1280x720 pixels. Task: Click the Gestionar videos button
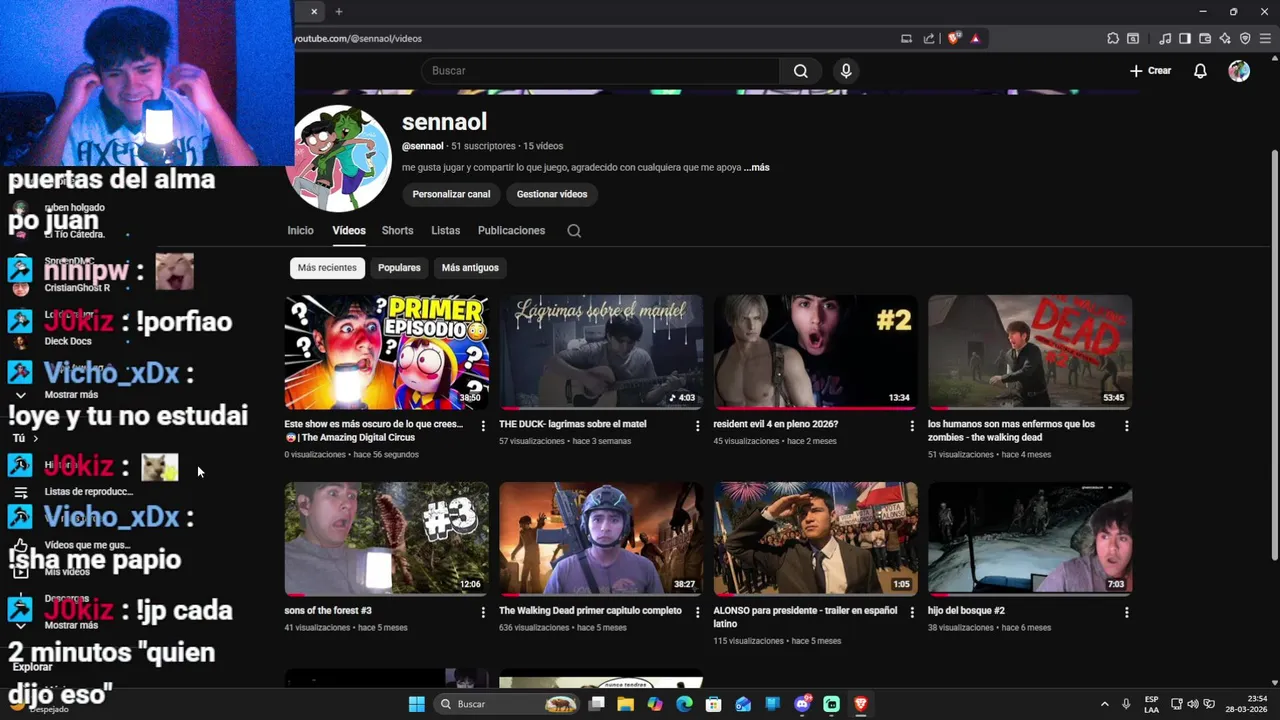[x=552, y=194]
